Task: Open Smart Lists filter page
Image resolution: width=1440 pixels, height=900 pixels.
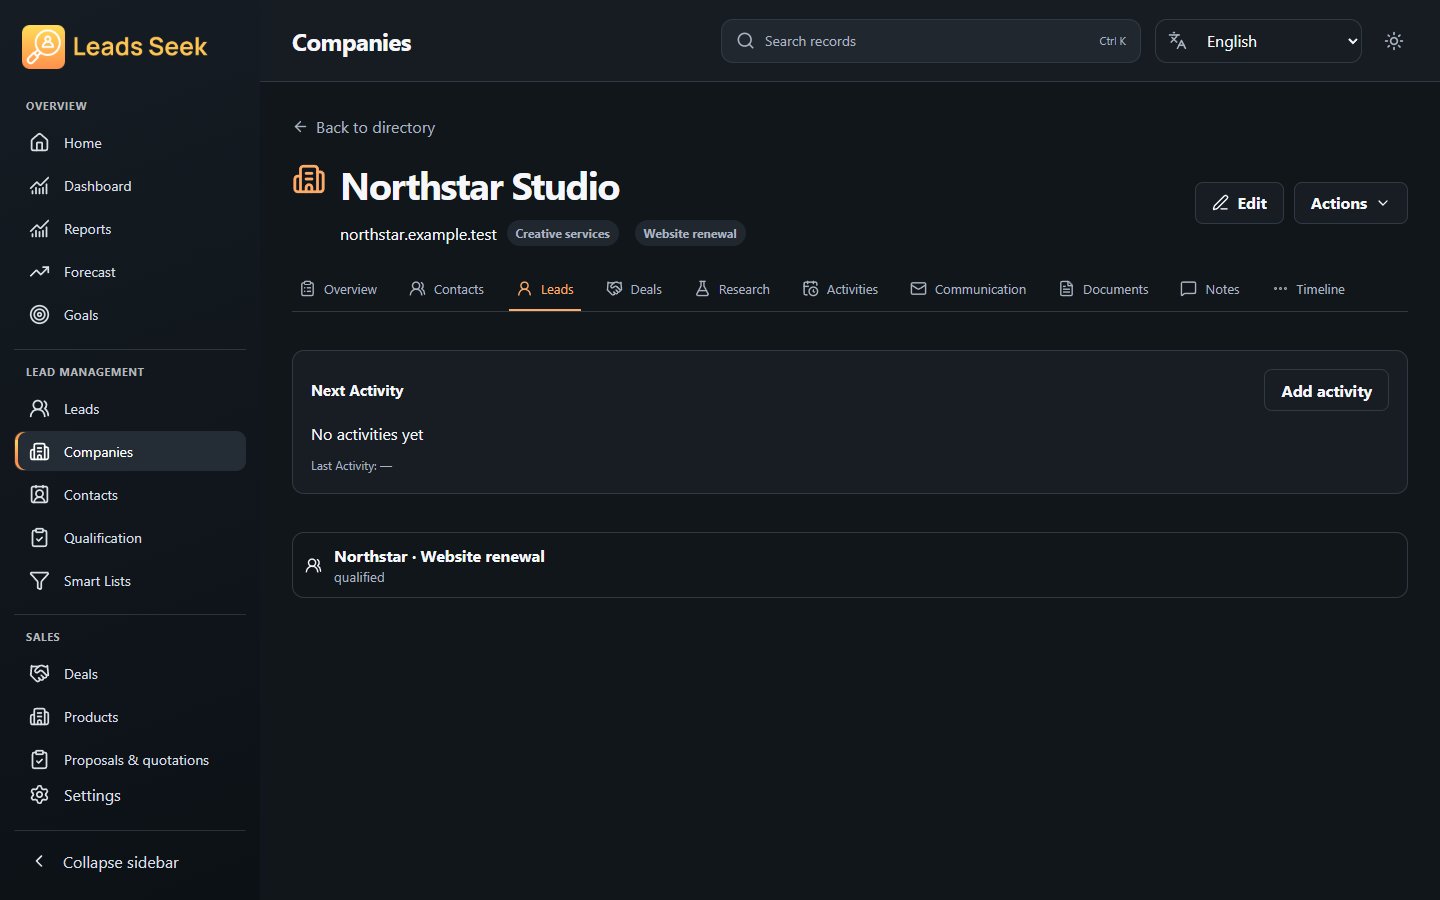Action: coord(130,581)
